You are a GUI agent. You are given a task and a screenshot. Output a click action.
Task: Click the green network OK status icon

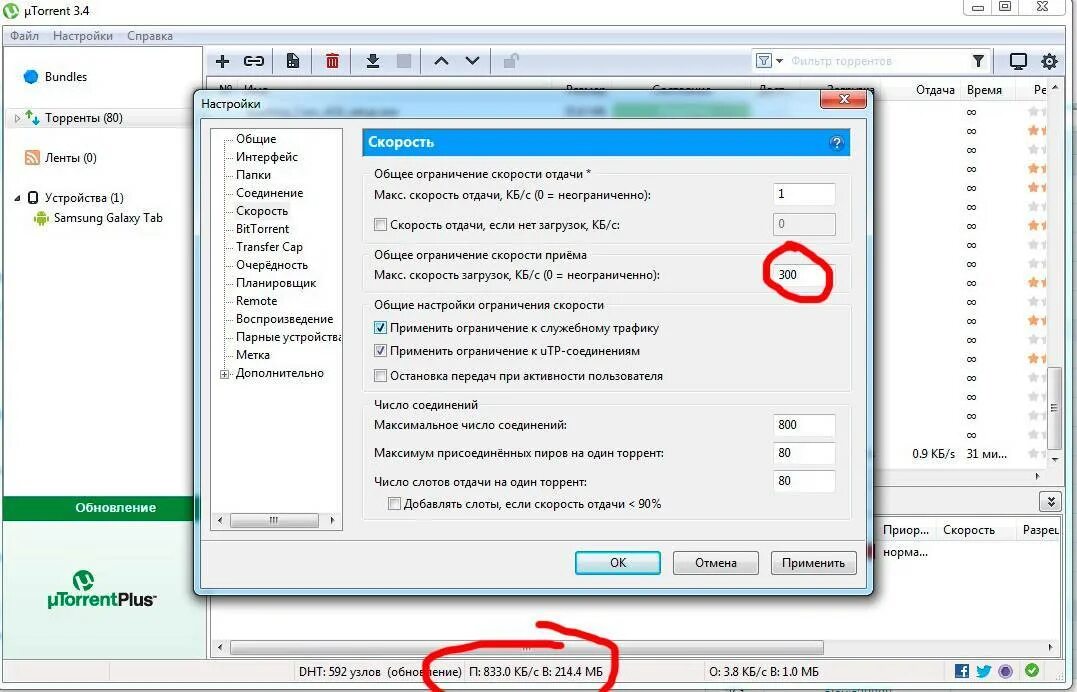pyautogui.click(x=1032, y=670)
